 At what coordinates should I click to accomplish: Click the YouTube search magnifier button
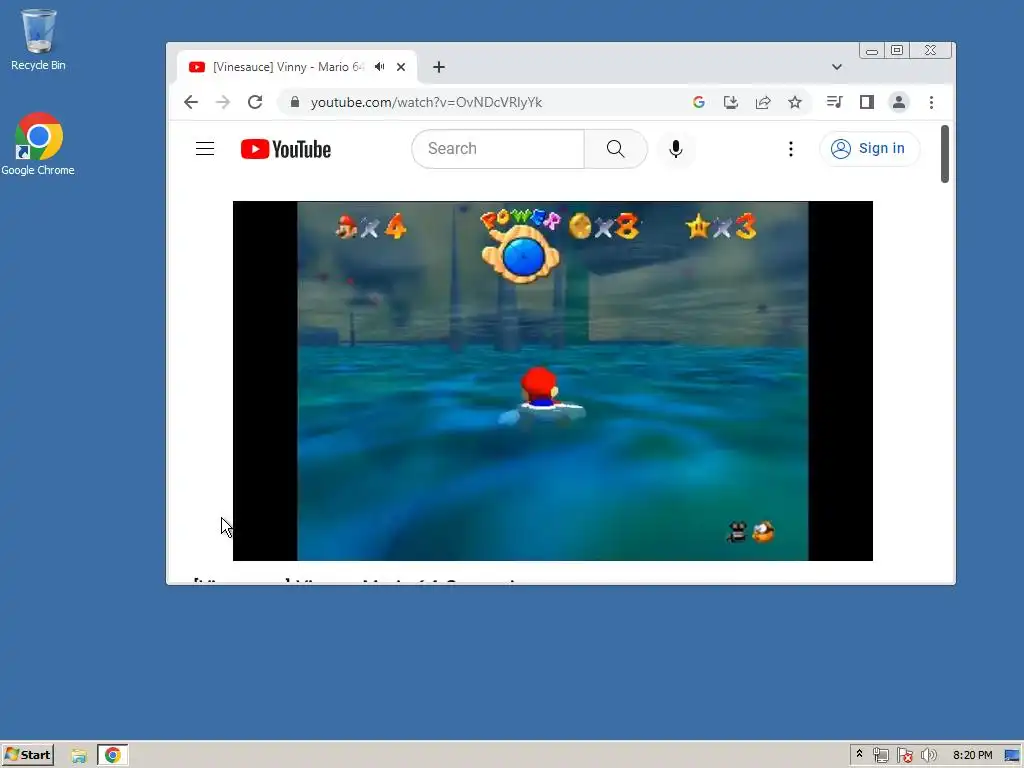pos(615,149)
